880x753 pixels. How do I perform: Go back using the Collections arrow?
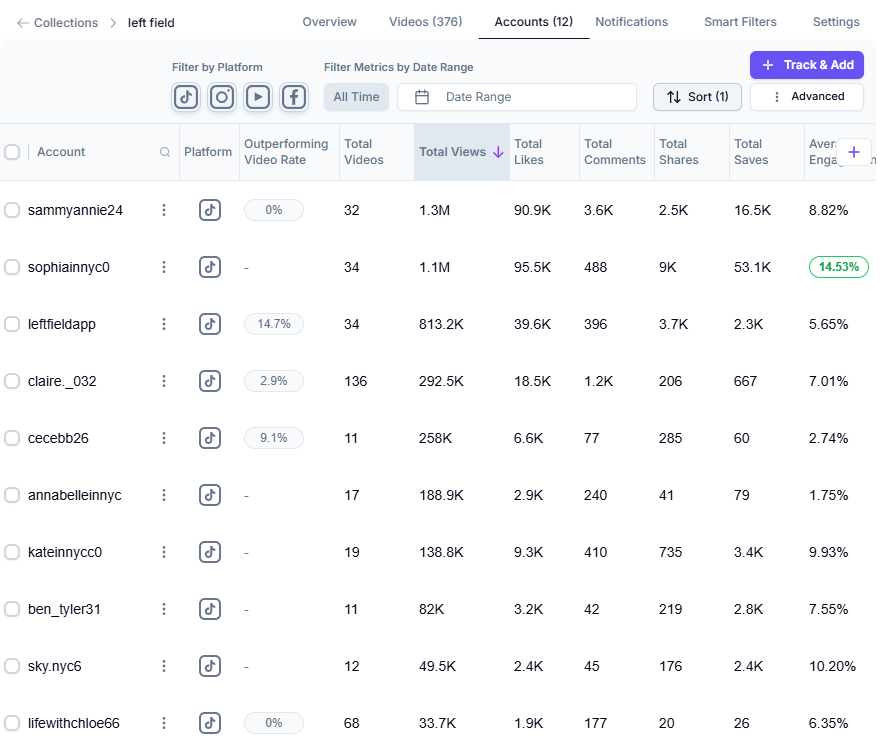pyautogui.click(x=23, y=22)
